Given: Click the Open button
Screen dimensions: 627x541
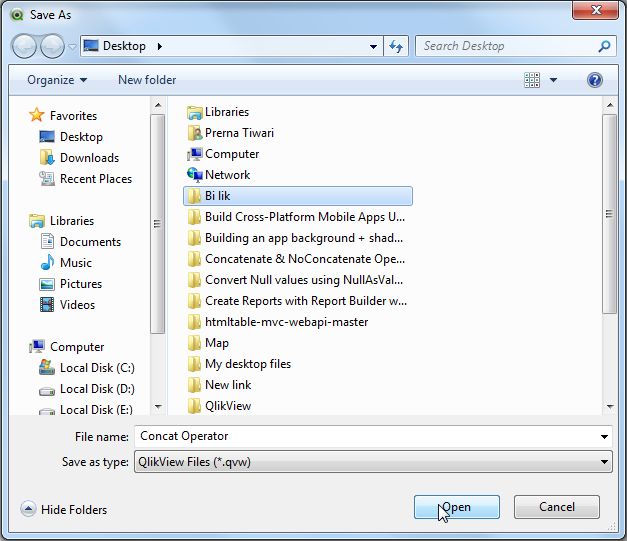Looking at the screenshot, I should click(457, 507).
